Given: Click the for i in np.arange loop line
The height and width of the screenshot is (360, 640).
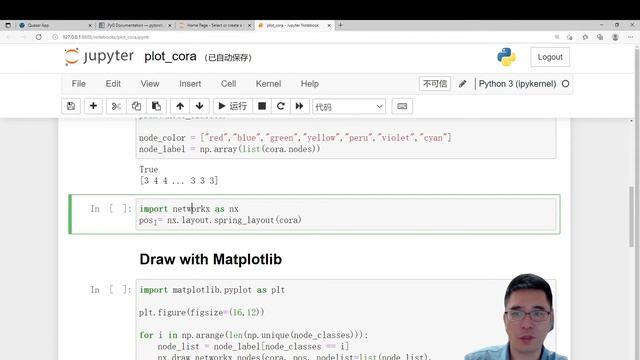Looking at the screenshot, I should (x=253, y=335).
